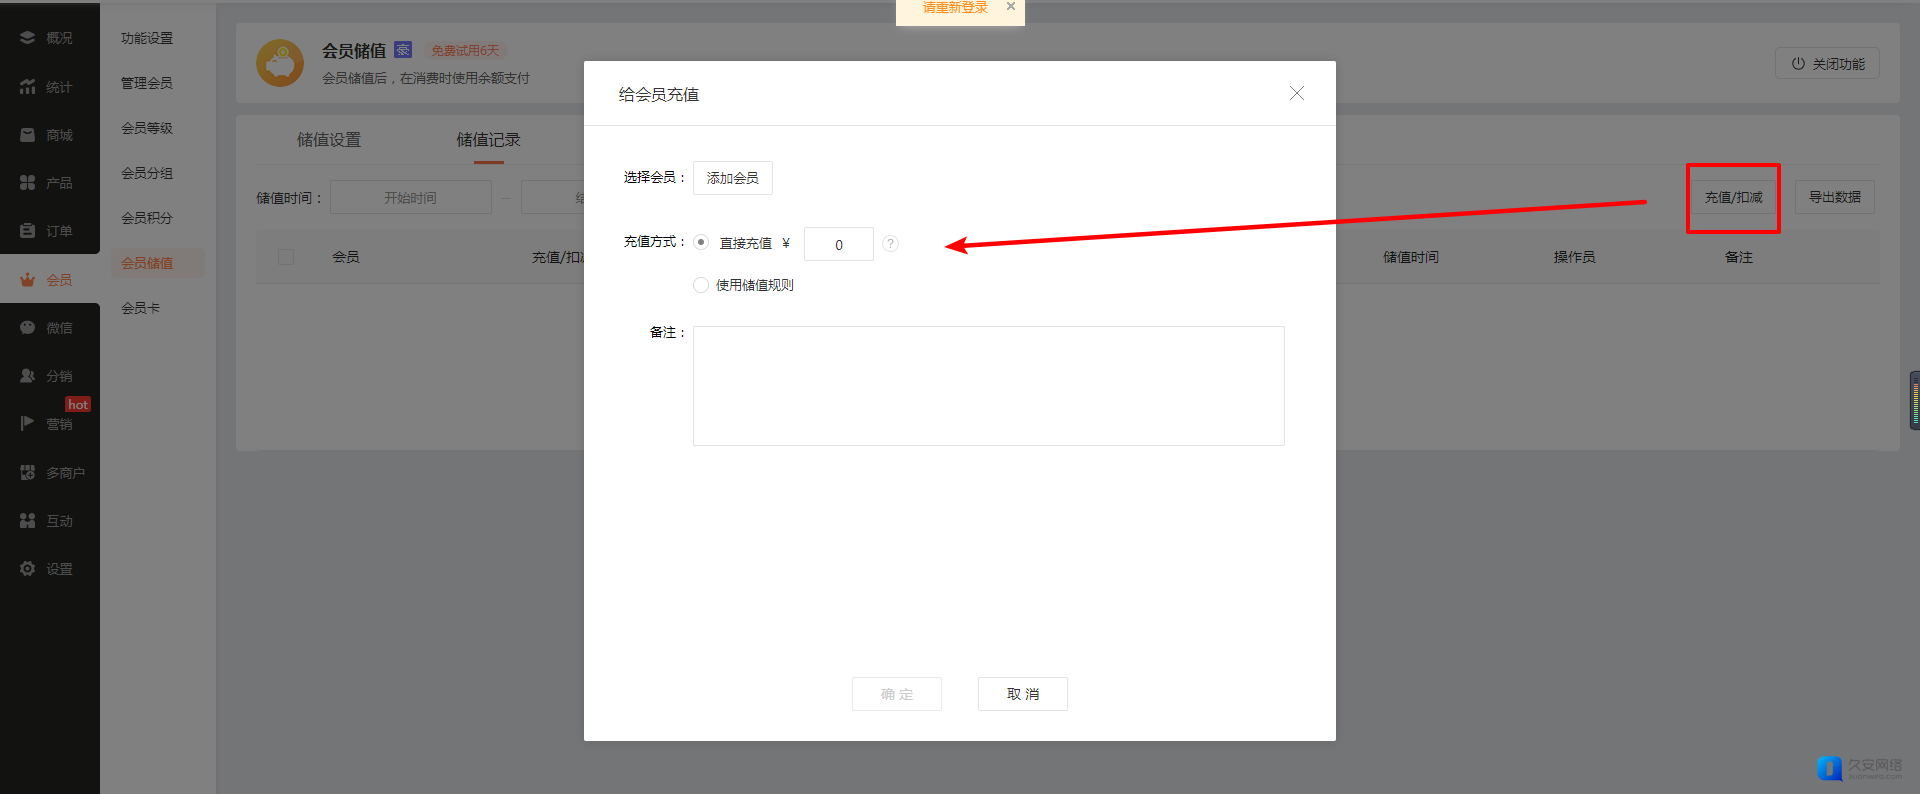Click inside the 备注 remarks text area

pos(988,386)
